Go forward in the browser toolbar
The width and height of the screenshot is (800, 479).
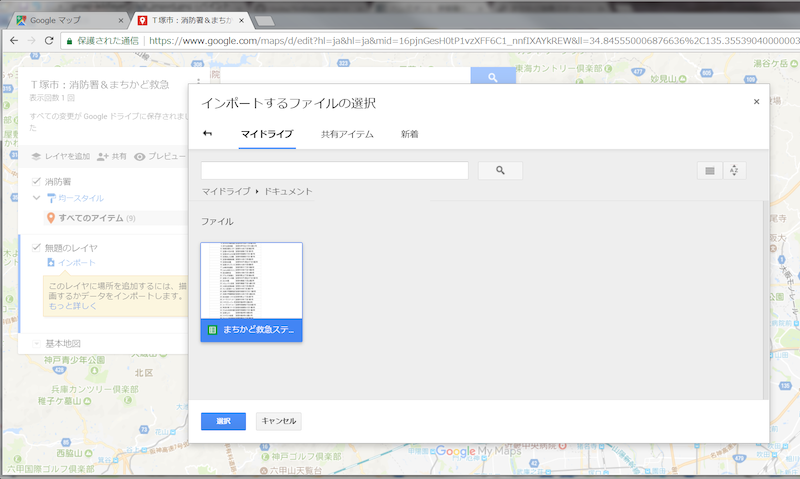click(x=32, y=40)
